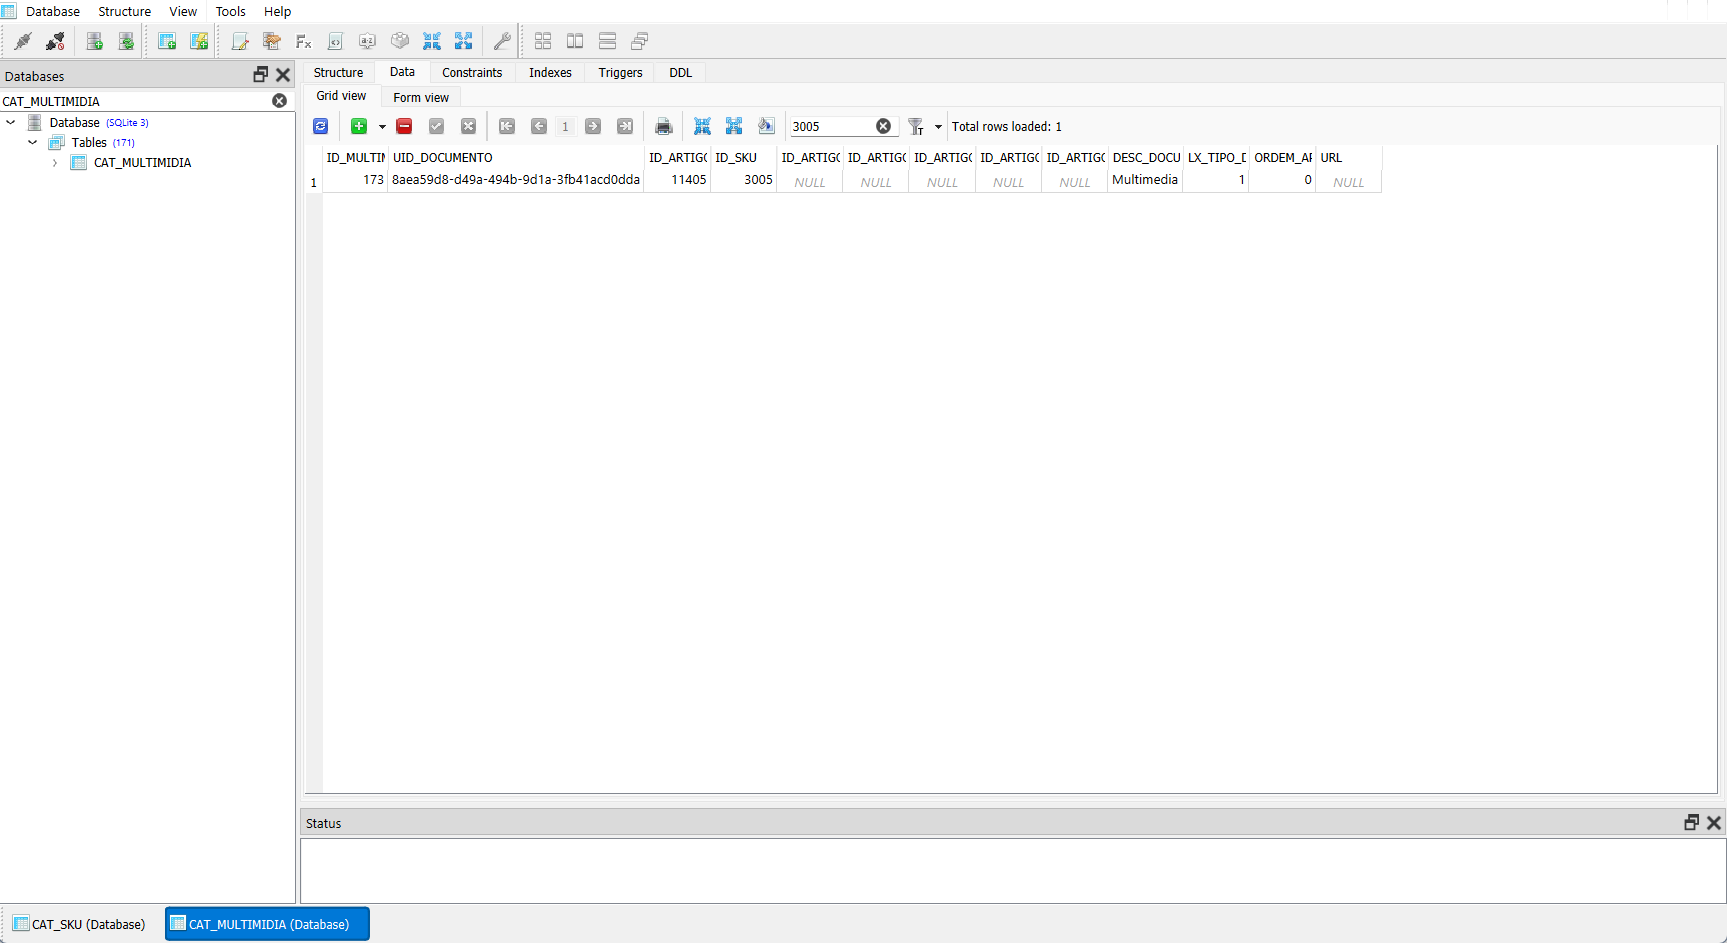Switch to the Triggers tab

point(620,72)
